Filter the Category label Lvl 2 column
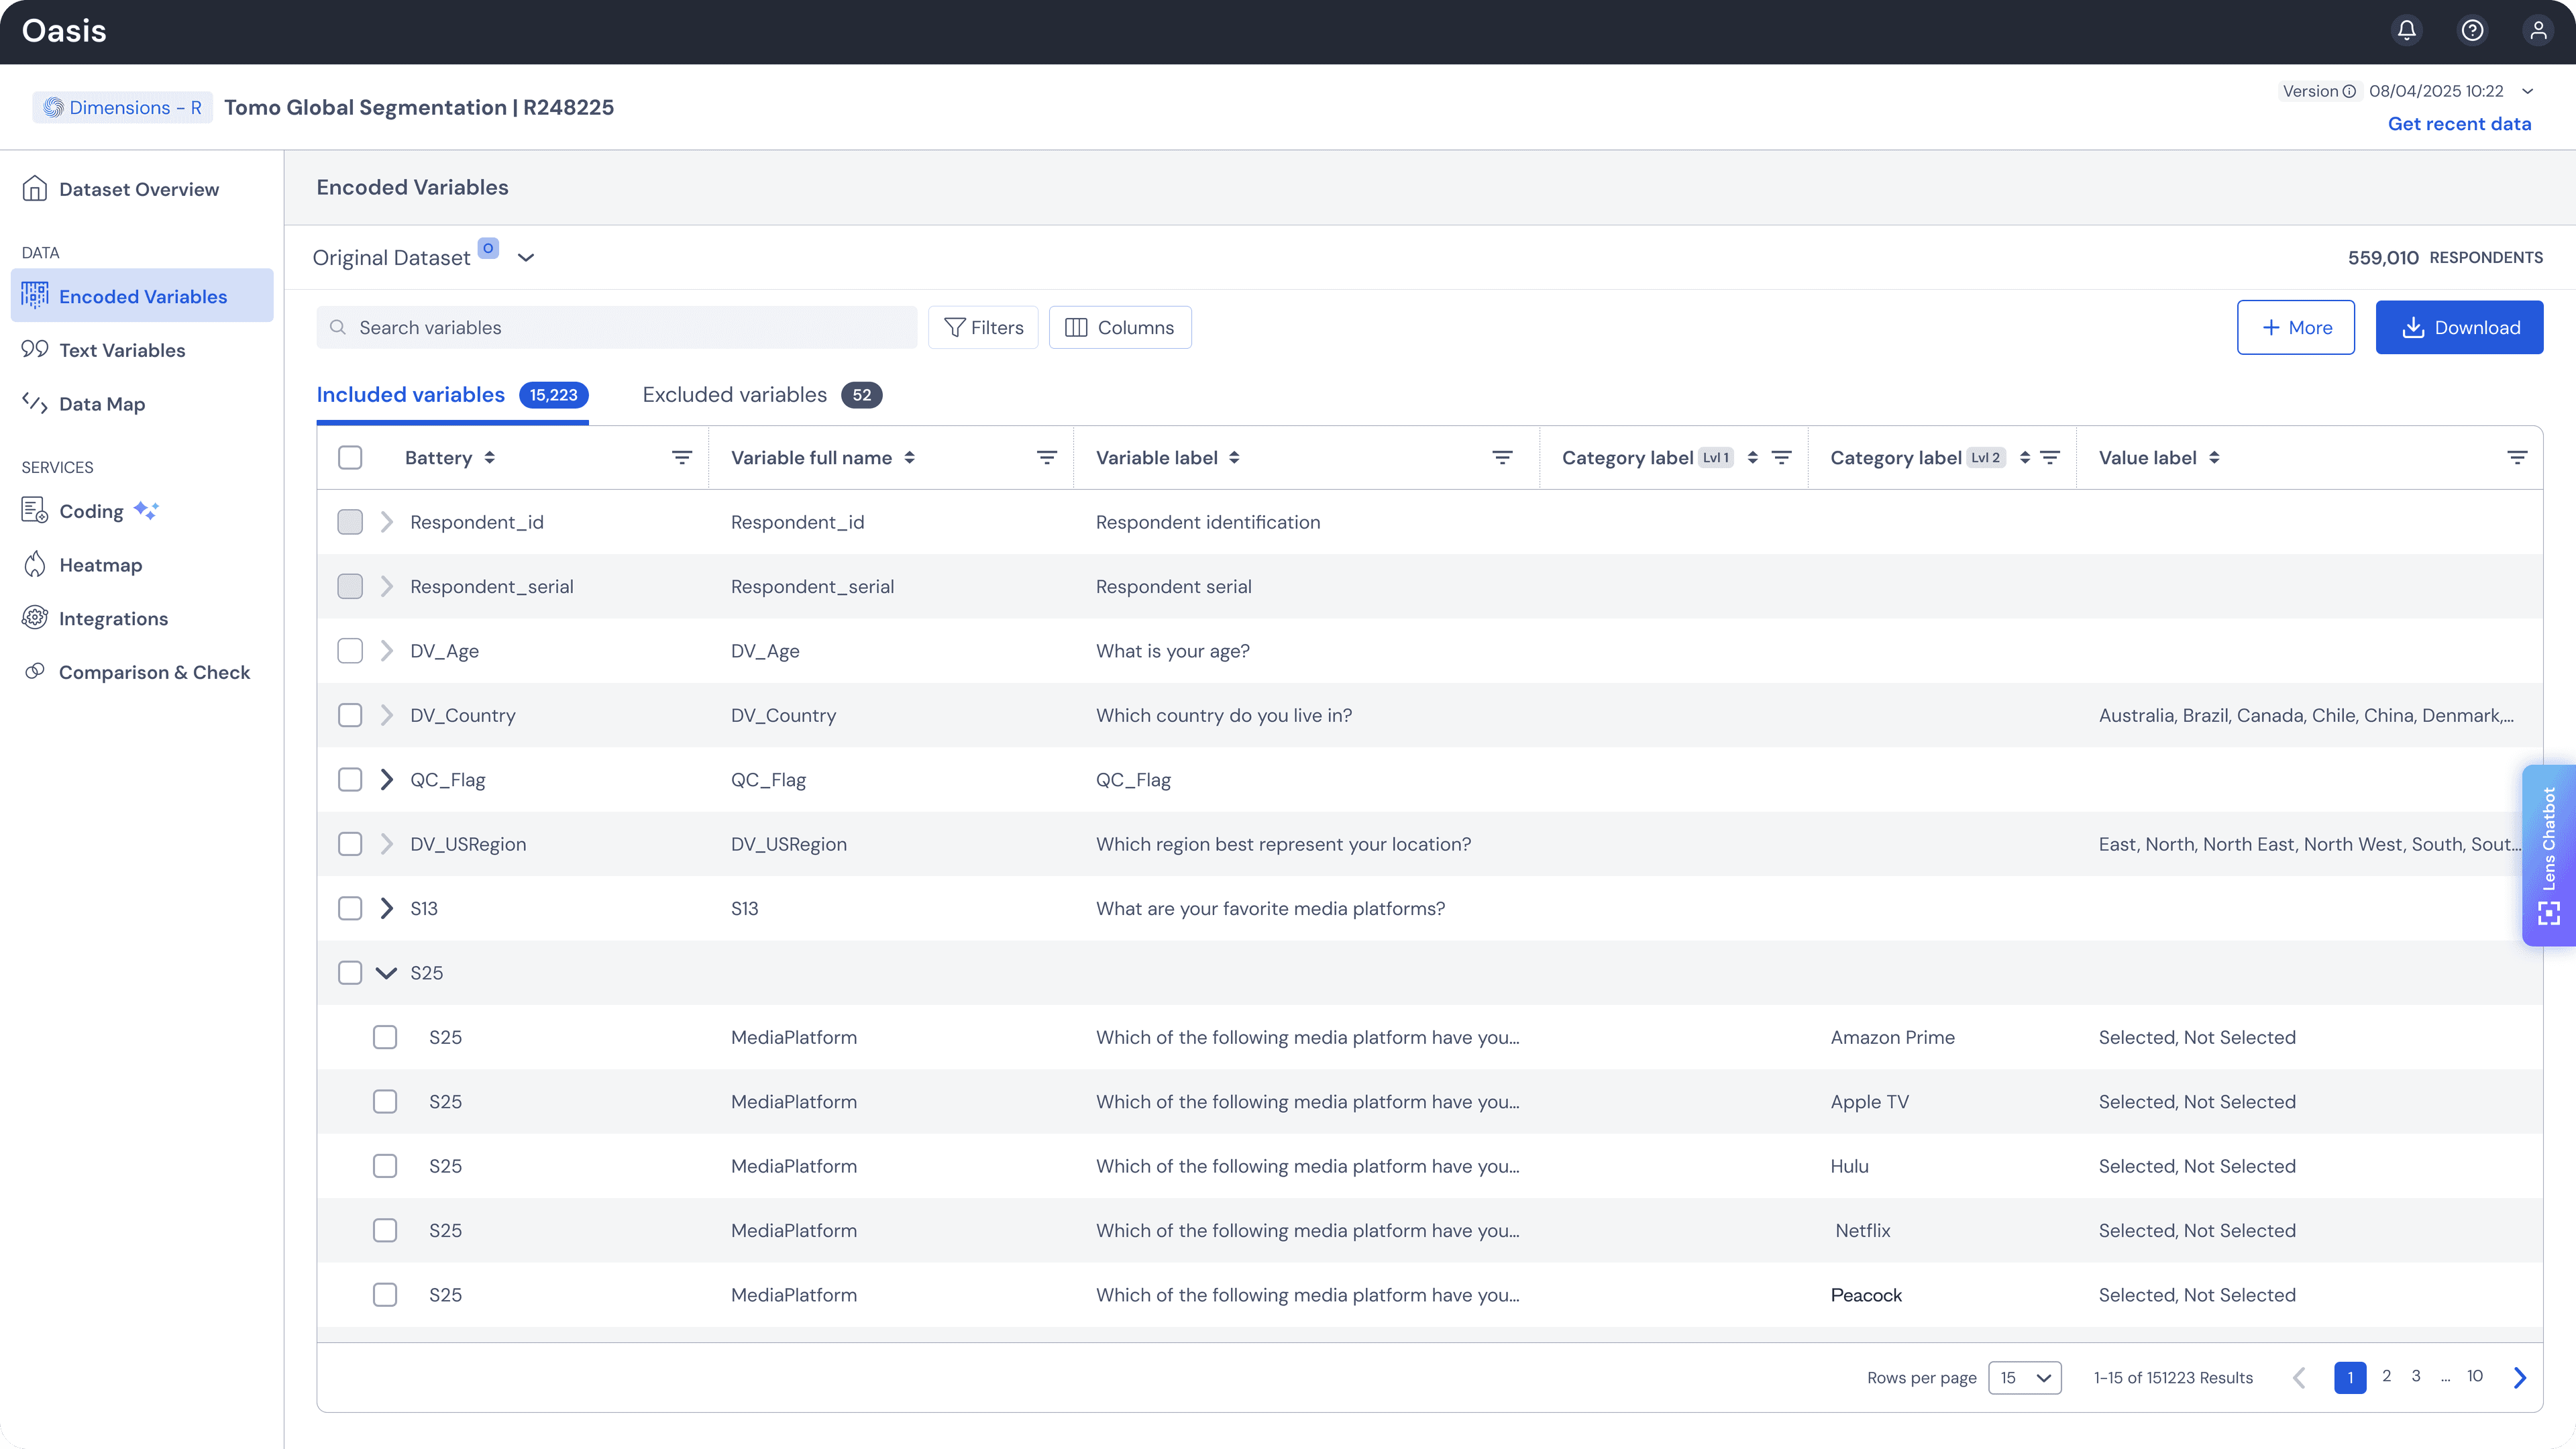 [2050, 458]
